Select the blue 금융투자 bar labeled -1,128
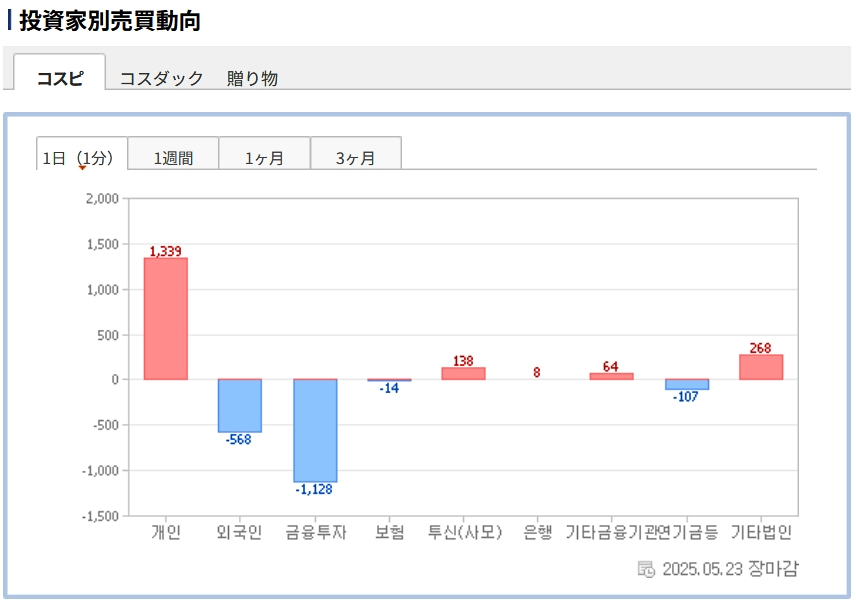 (x=315, y=430)
